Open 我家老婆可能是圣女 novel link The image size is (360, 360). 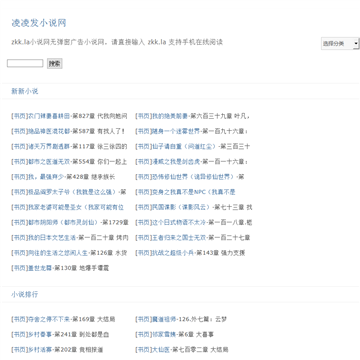pos(75,207)
